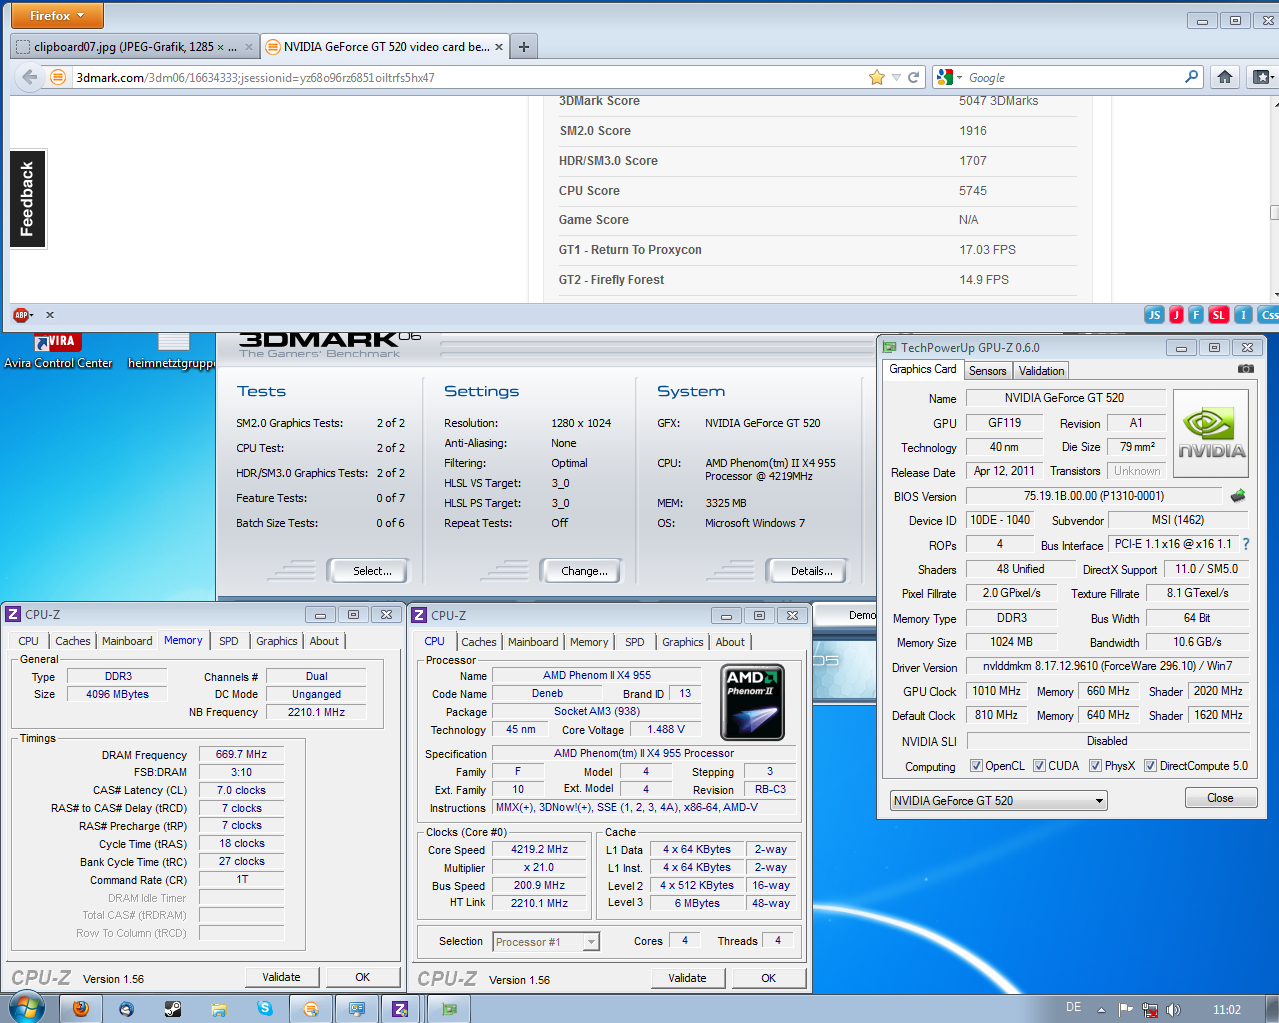Screen dimensions: 1279x1023
Task: Click the CPU-Z taskbar icon
Action: tap(400, 1009)
